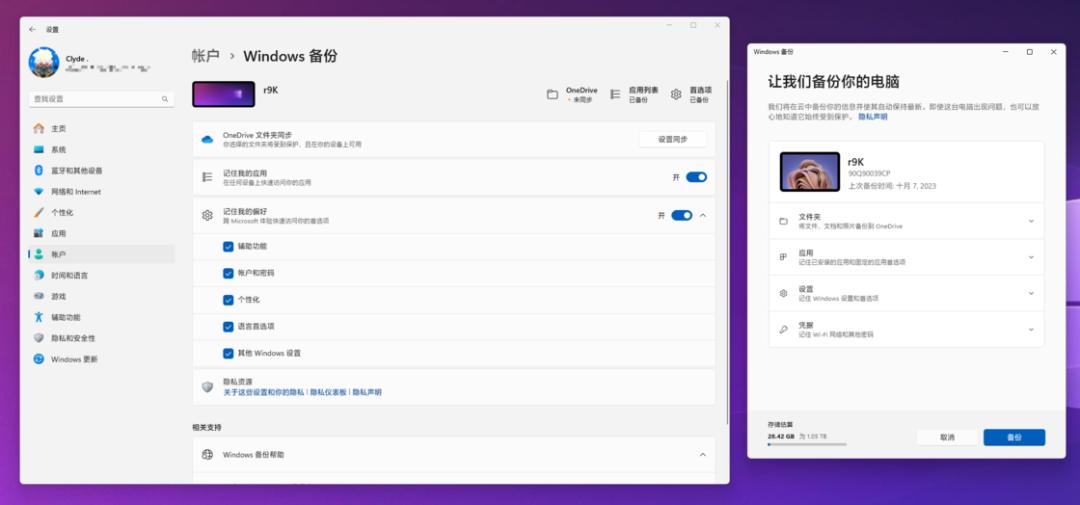Screen dimensions: 1080x505
Task: Click the 设置 gear icon in backup dialog
Action: 783,293
